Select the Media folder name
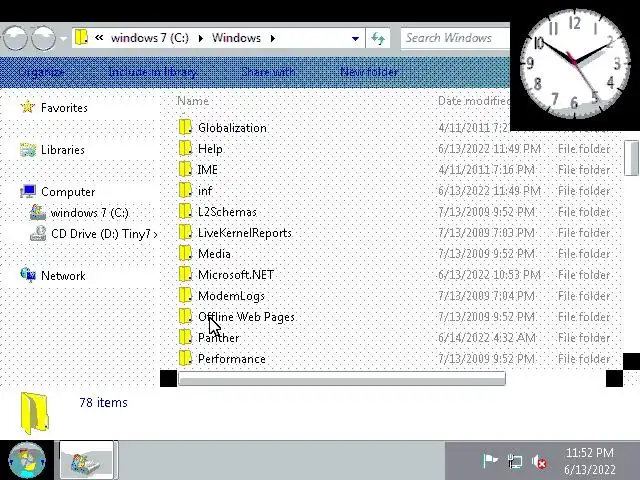 (214, 254)
